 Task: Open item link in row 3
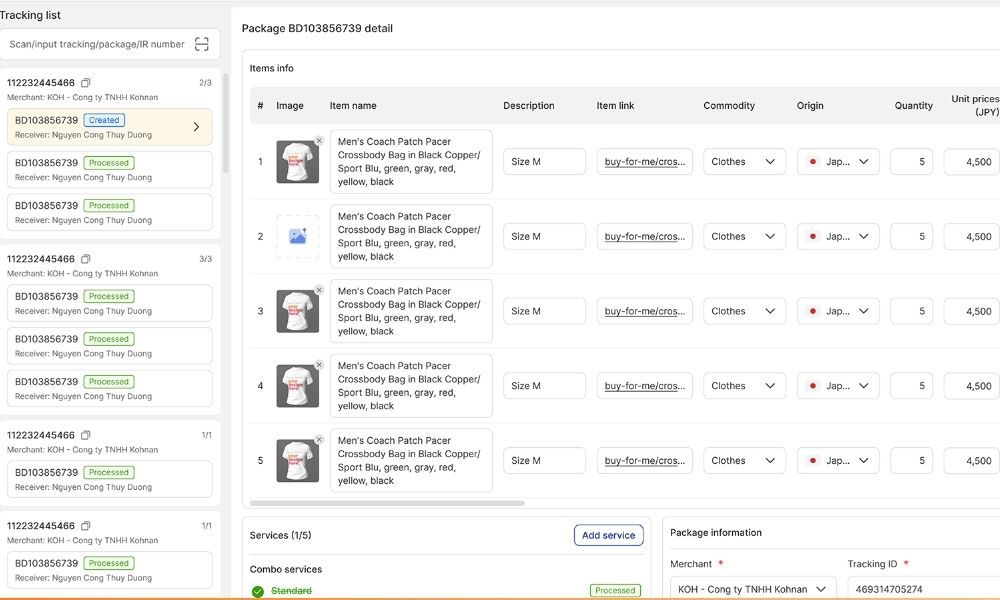point(645,311)
